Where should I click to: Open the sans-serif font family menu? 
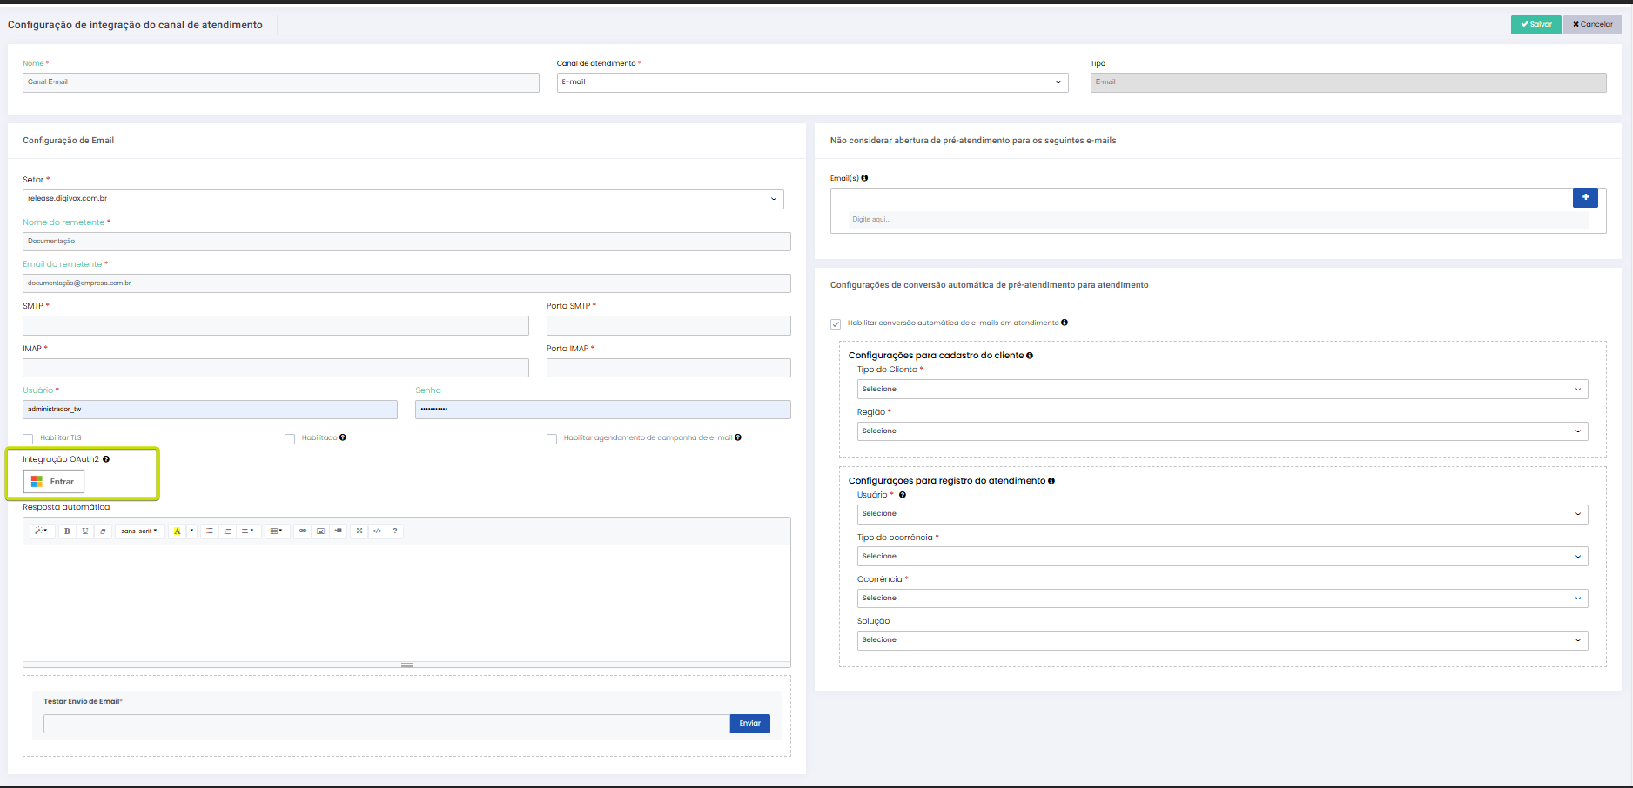point(139,531)
